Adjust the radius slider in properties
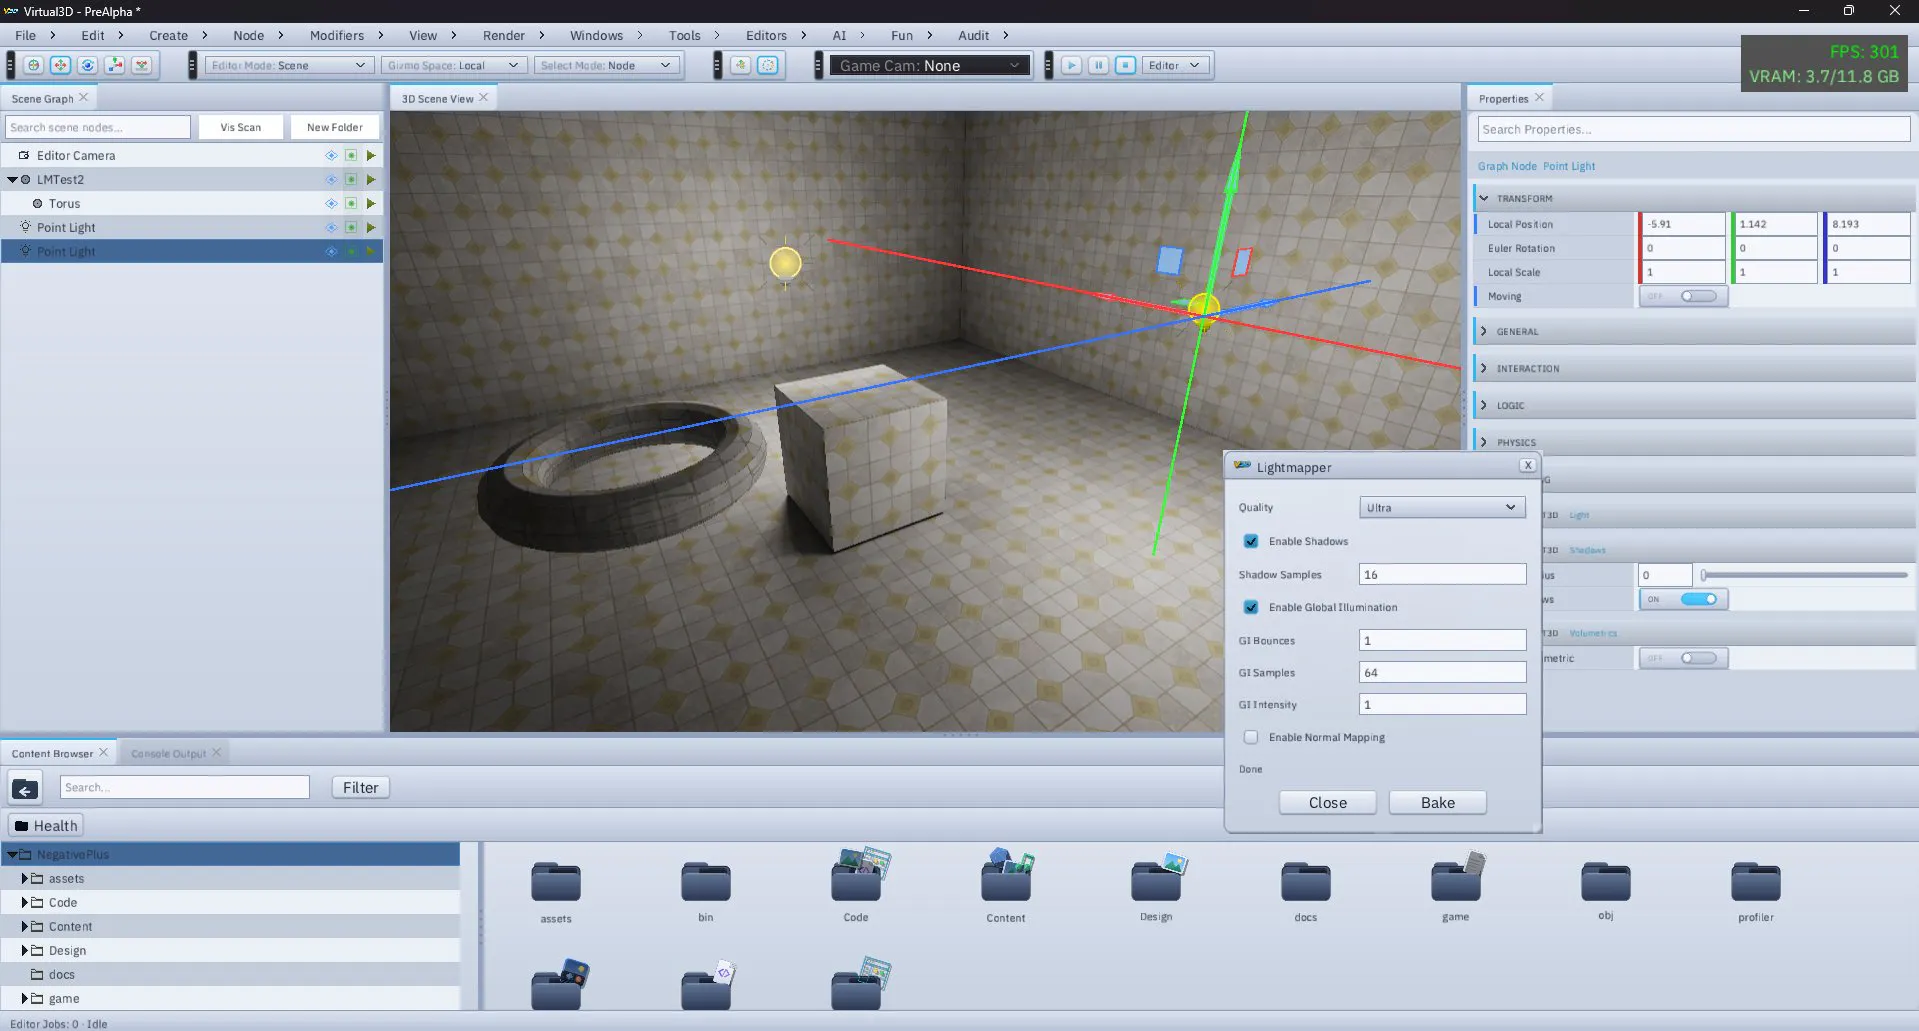The image size is (1919, 1031). click(1804, 575)
